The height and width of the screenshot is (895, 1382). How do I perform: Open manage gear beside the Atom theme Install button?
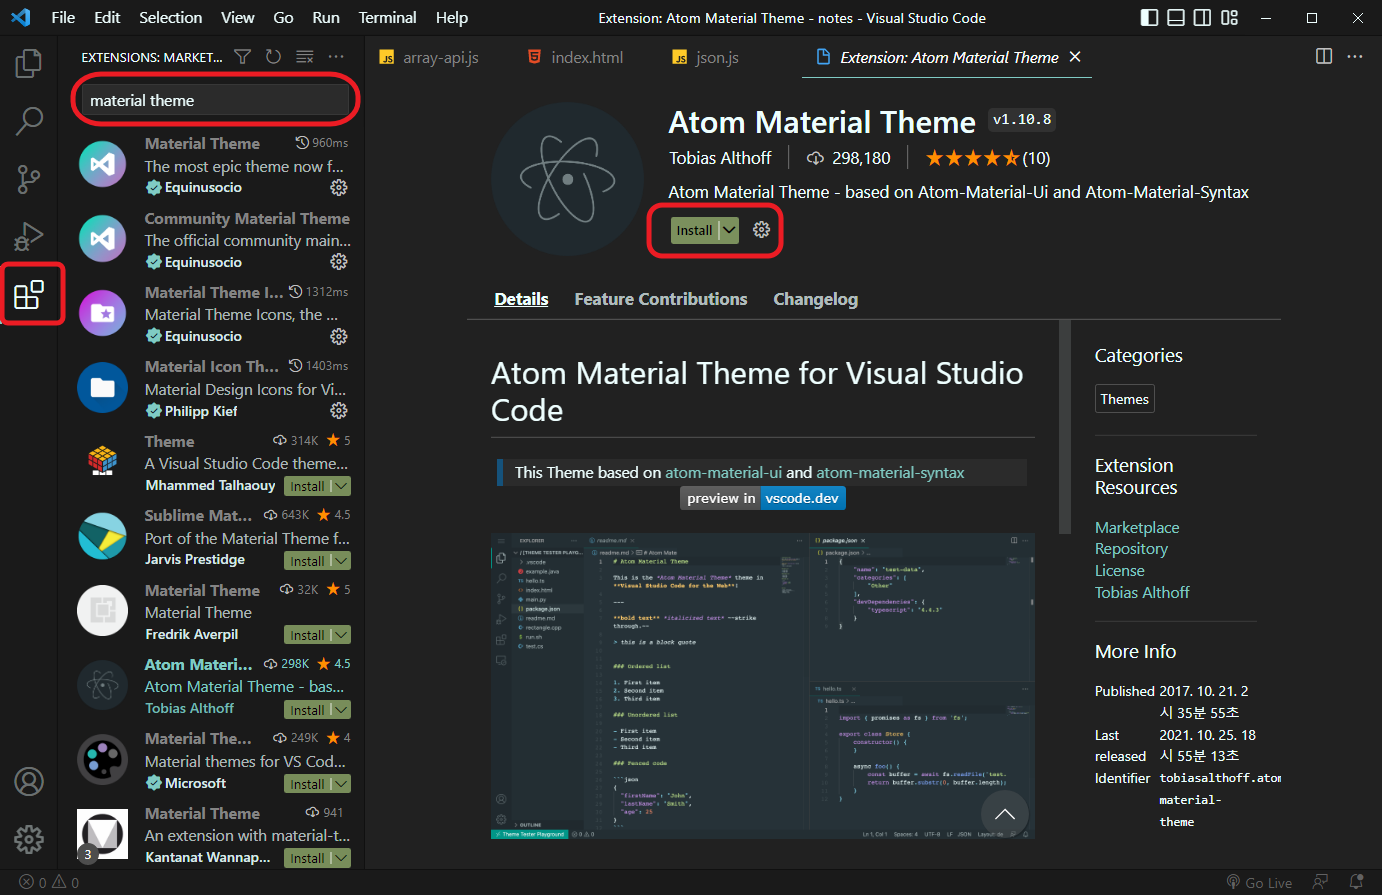[761, 230]
